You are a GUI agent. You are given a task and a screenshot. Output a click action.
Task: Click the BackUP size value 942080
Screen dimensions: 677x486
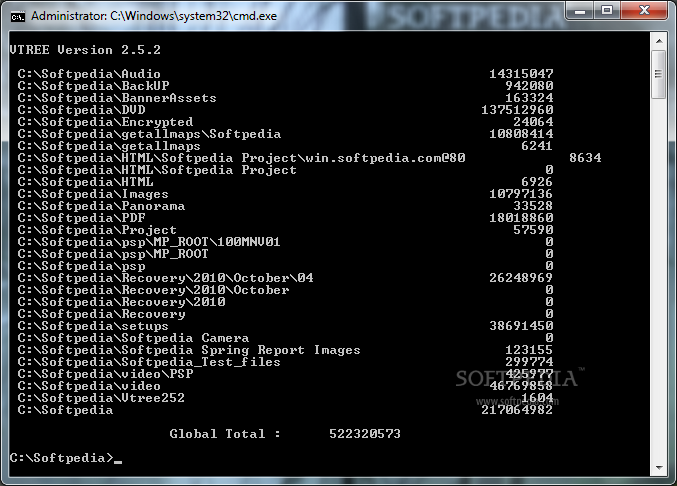tap(529, 86)
